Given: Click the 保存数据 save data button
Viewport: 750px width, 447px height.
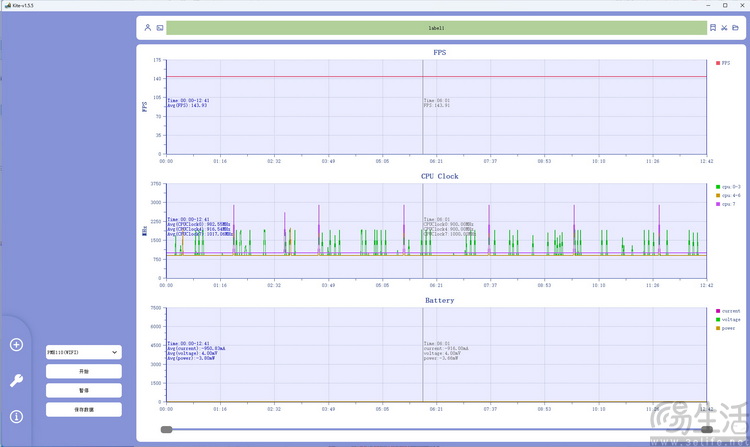Looking at the screenshot, I should [83, 409].
